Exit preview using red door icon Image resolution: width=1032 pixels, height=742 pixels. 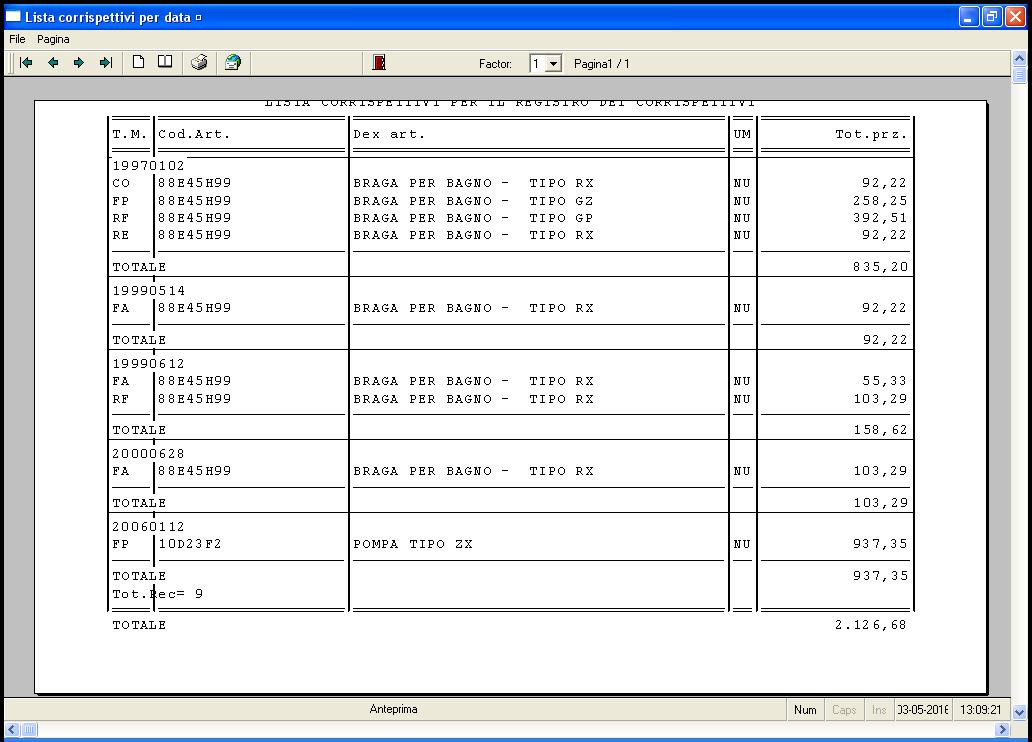click(379, 63)
